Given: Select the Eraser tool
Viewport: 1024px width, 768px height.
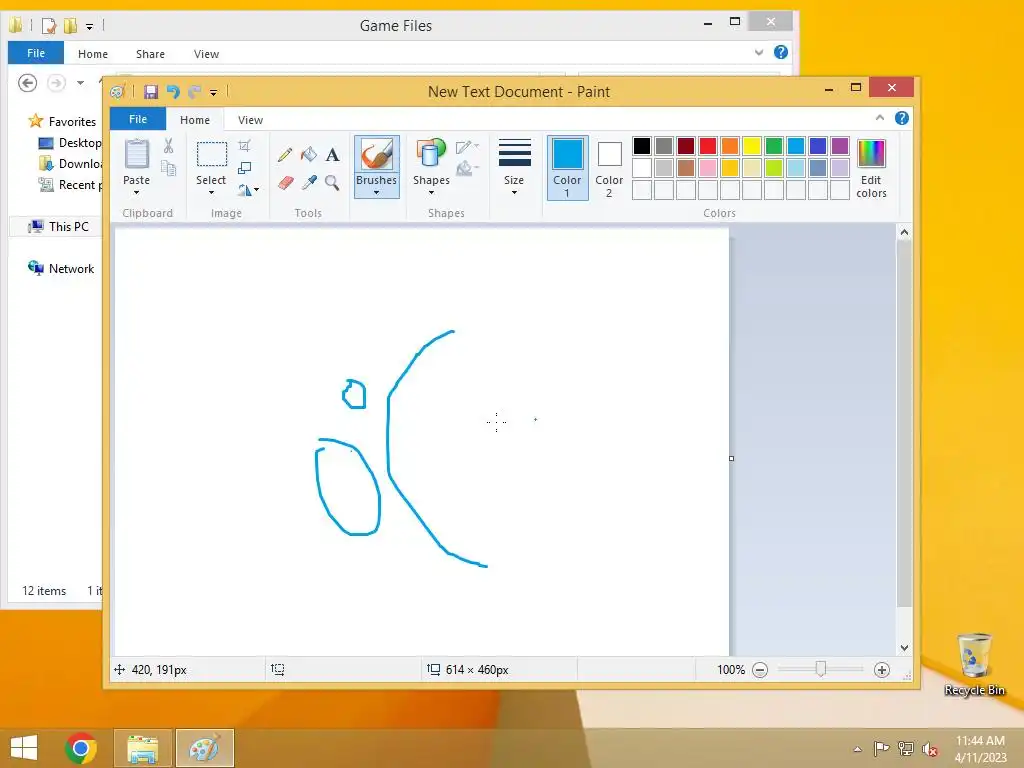Looking at the screenshot, I should 285,182.
